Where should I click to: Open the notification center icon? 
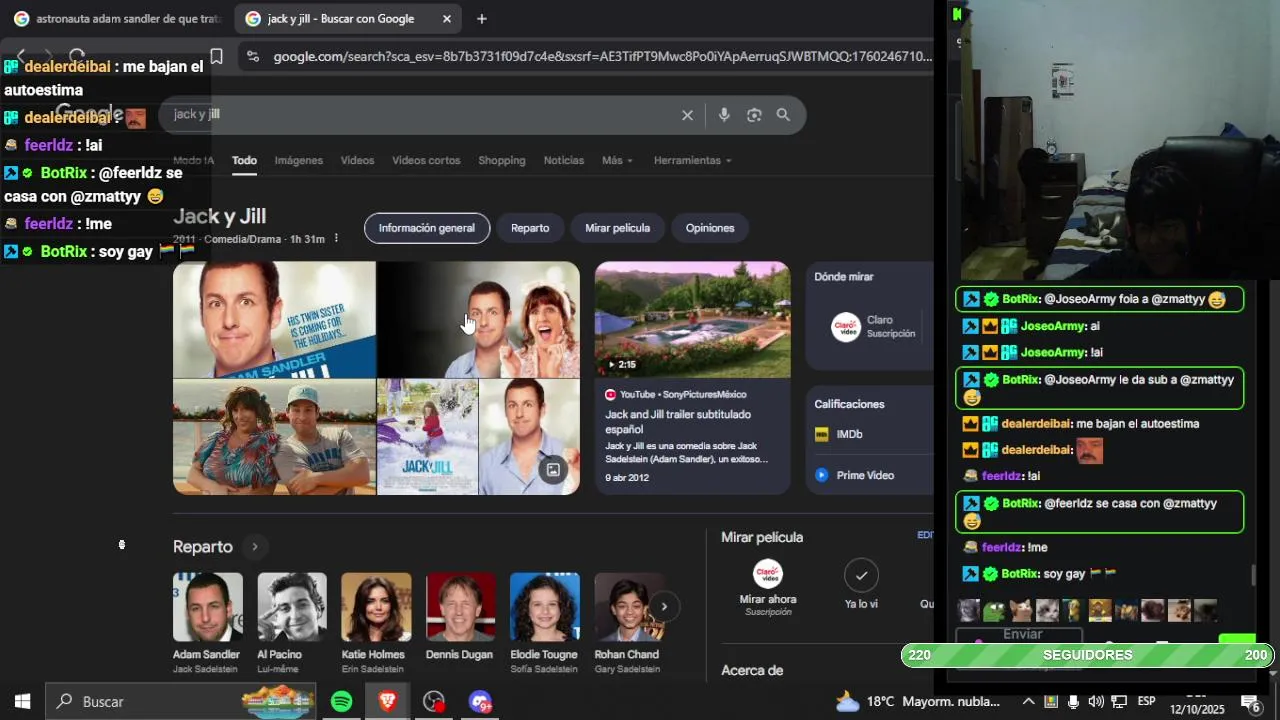pos(1250,703)
